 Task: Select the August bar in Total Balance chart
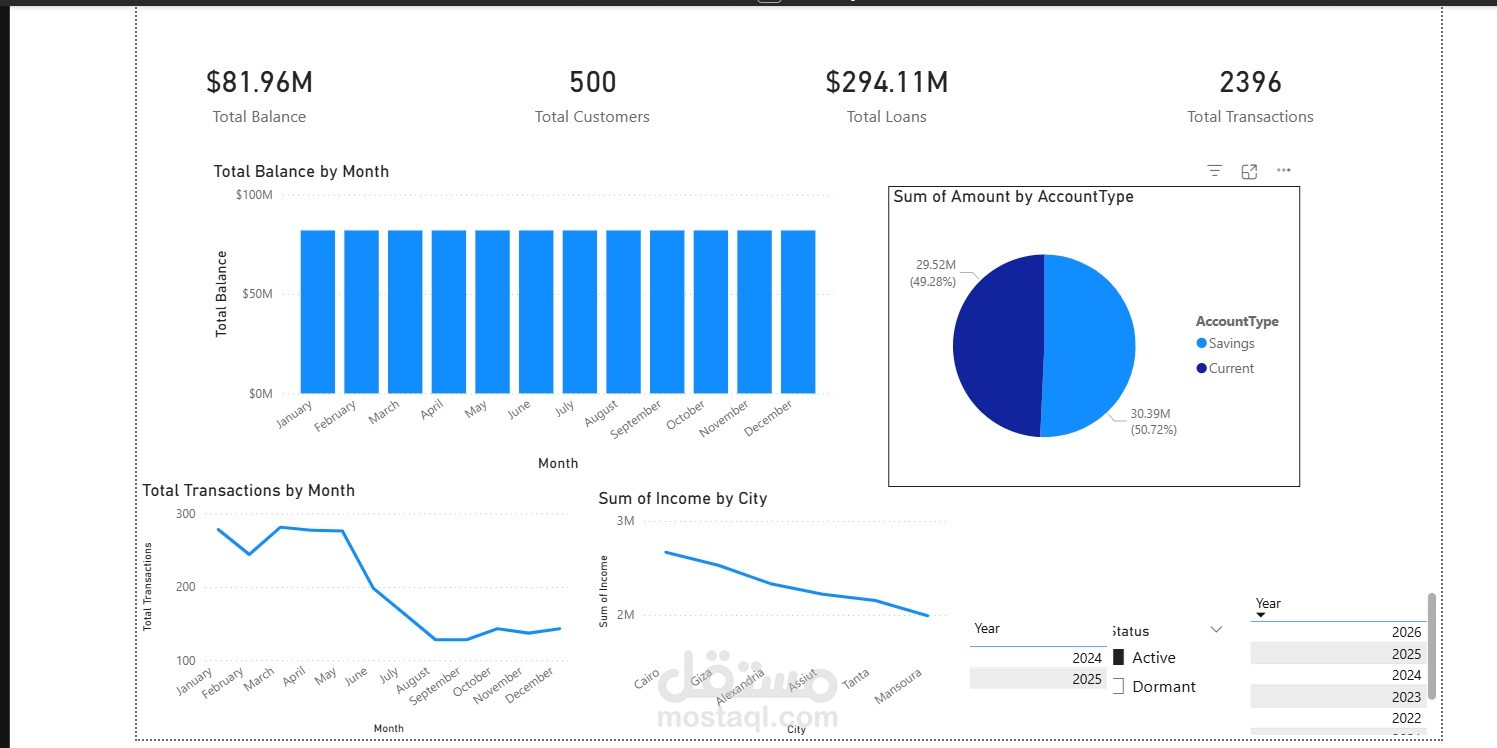pyautogui.click(x=623, y=312)
